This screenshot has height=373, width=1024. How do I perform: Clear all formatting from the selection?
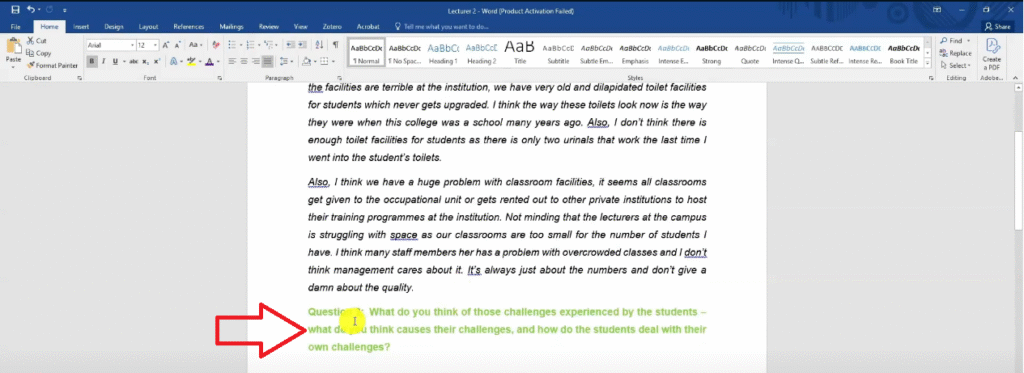click(x=216, y=45)
